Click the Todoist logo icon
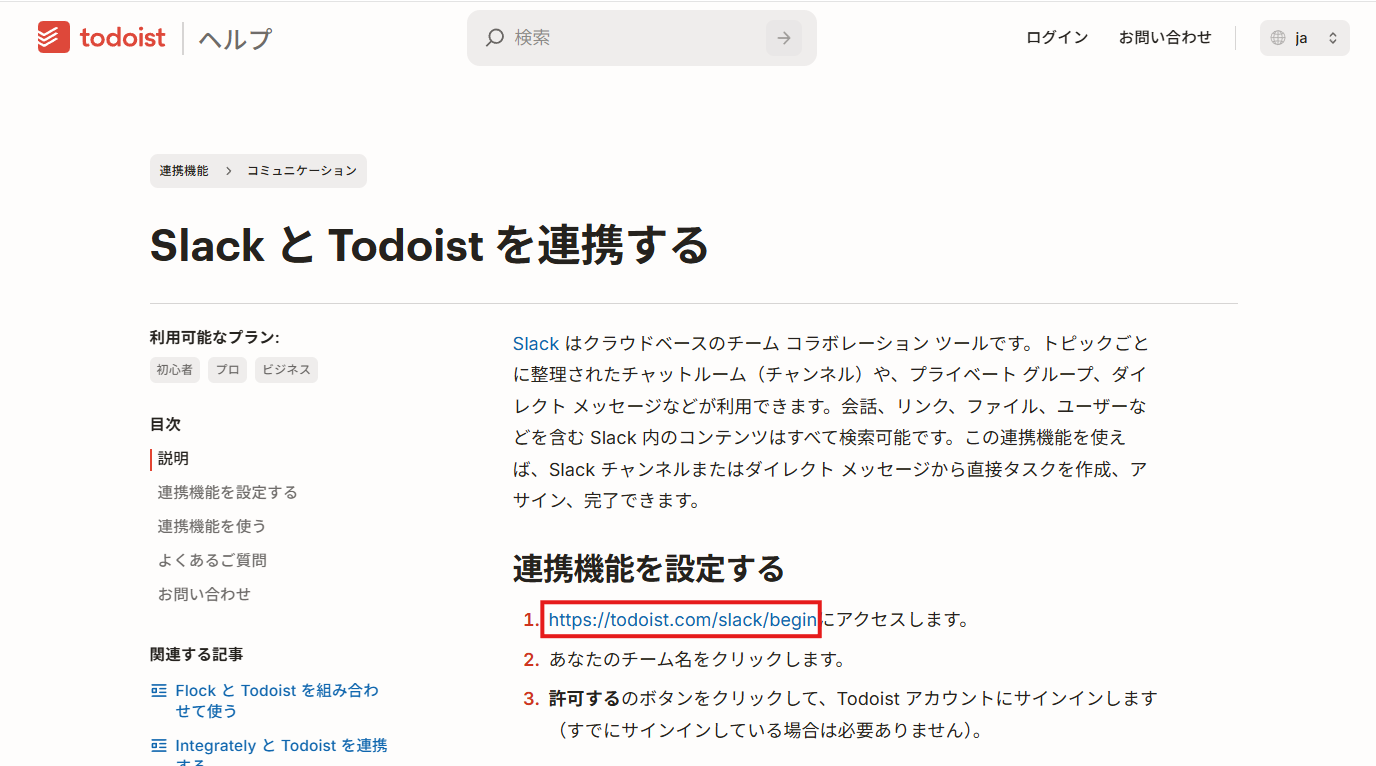1376x766 pixels. [54, 38]
